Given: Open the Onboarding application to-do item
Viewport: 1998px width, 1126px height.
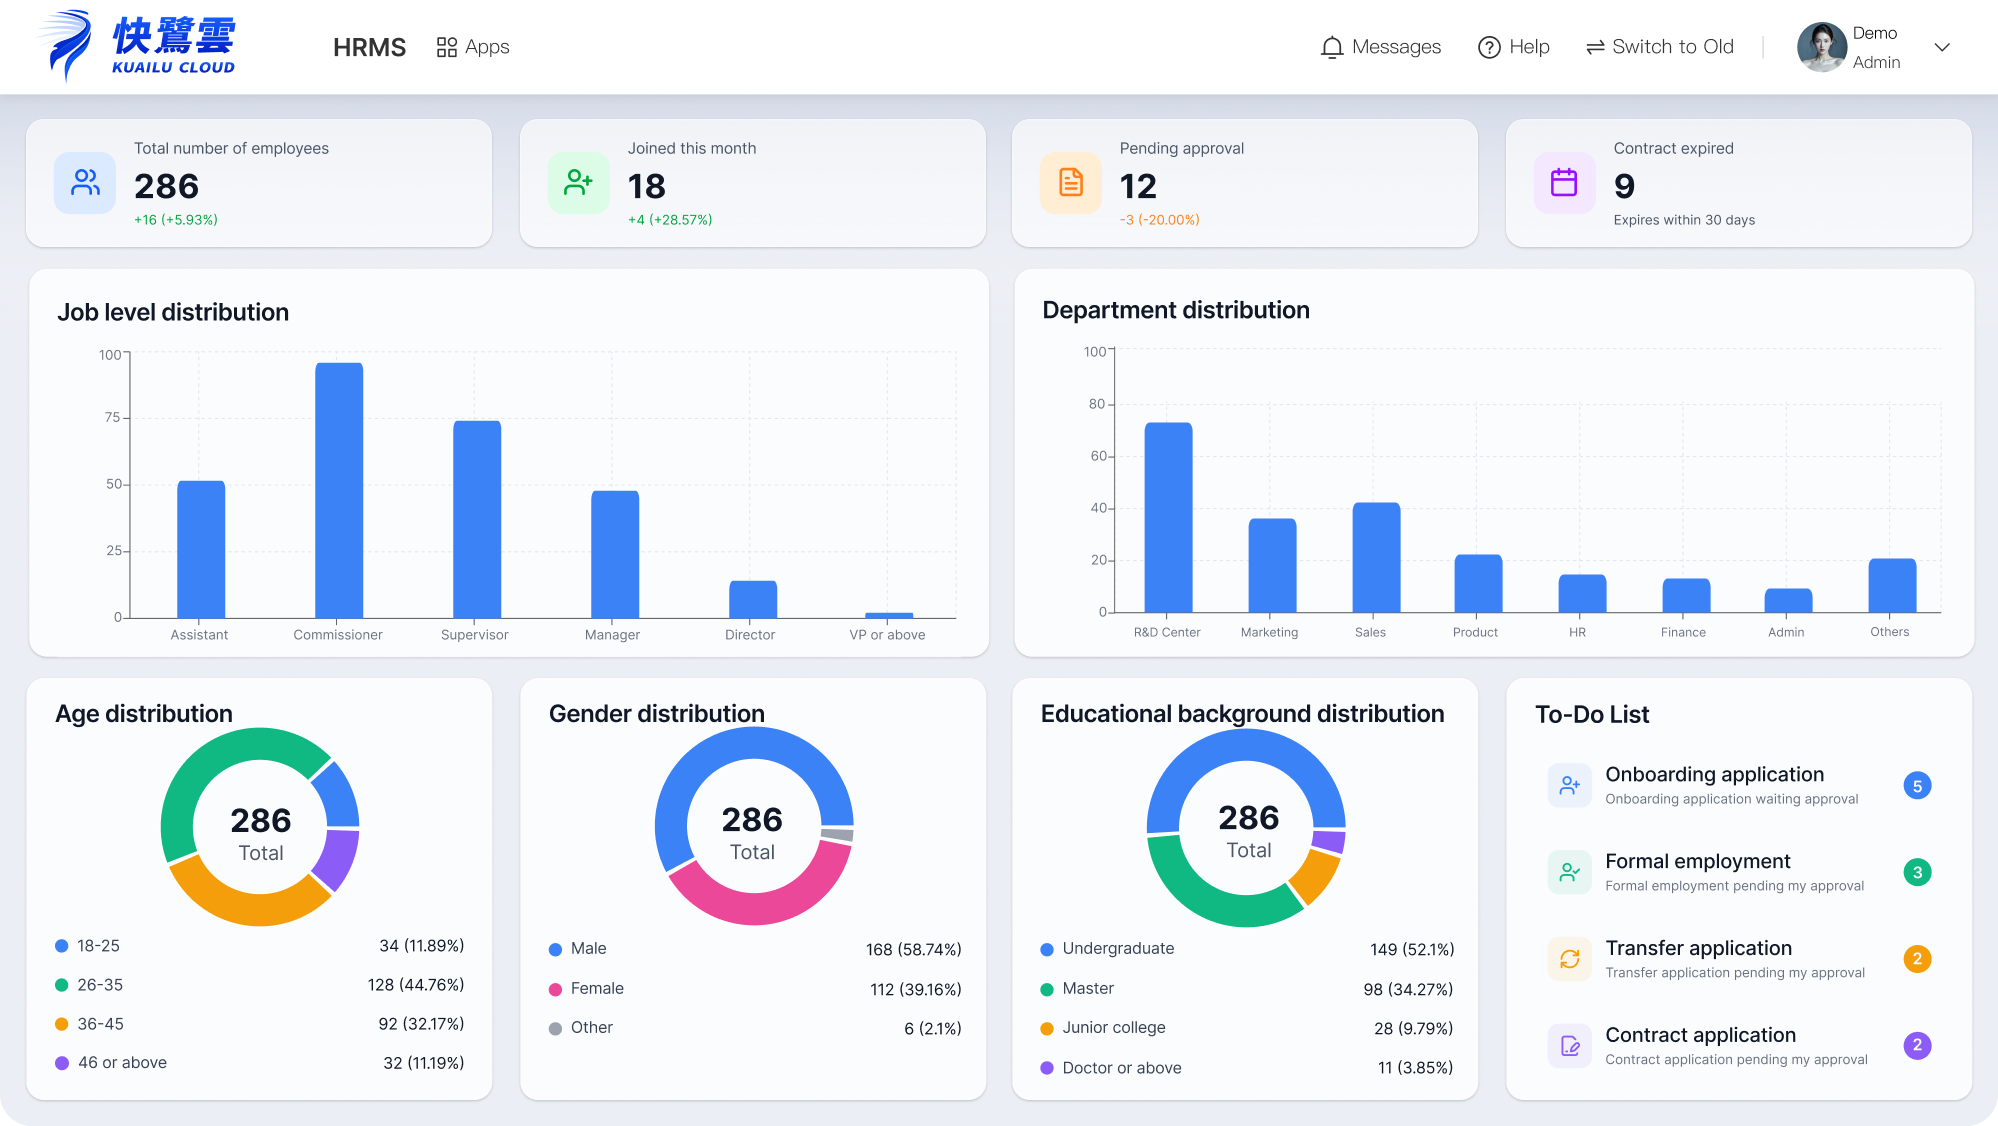Looking at the screenshot, I should 1739,785.
